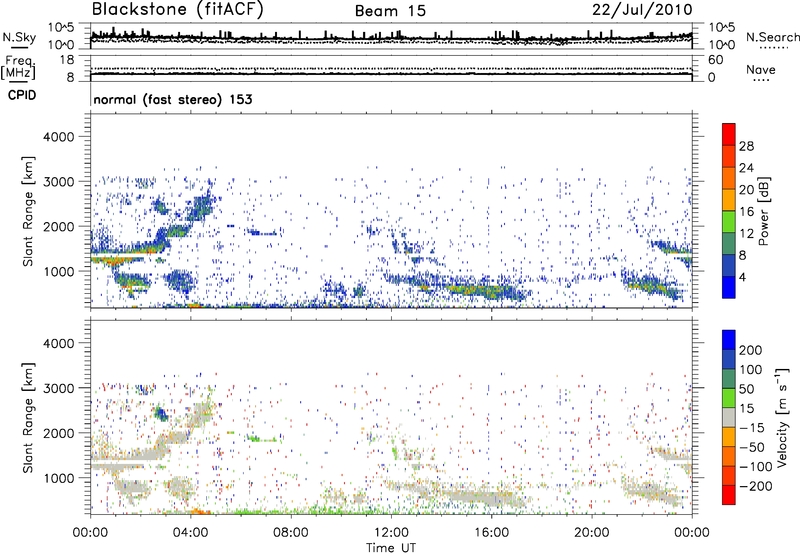Click "50" on the velocity colorbar

[x=747, y=389]
